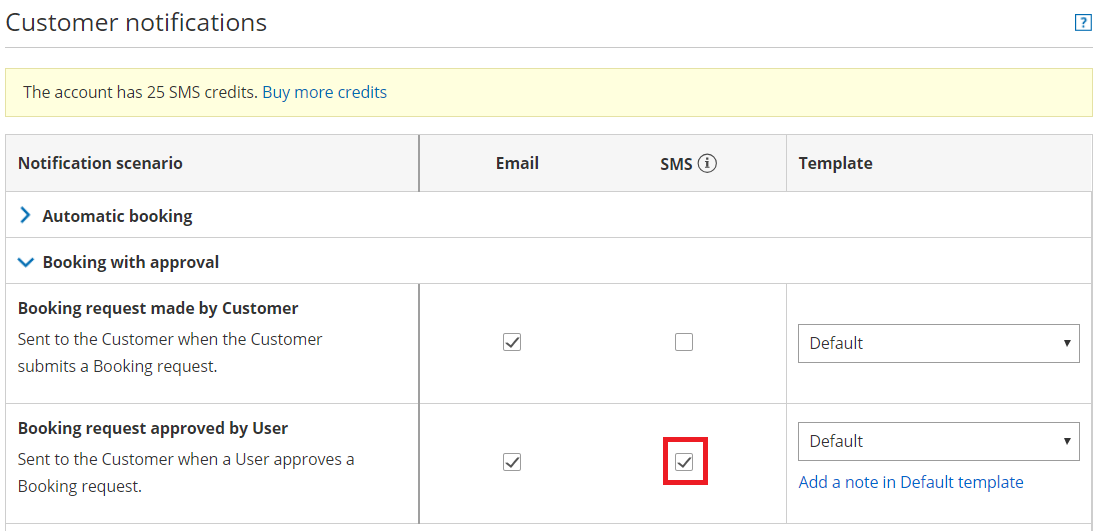The image size is (1100, 531).
Task: Select the Booking request approved by User title
Action: click(153, 428)
